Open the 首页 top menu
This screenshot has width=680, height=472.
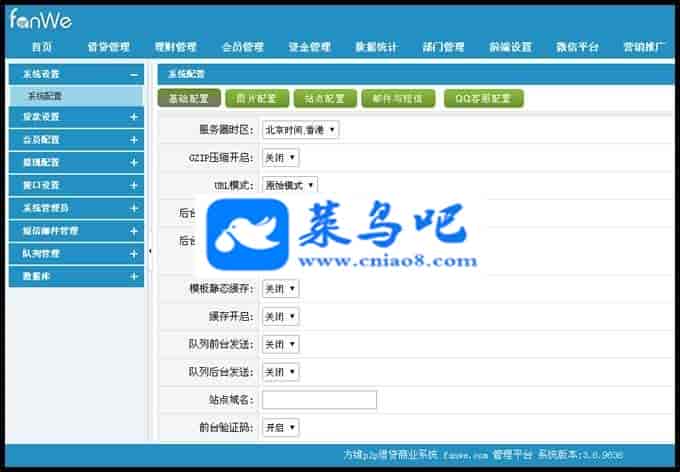(42, 47)
